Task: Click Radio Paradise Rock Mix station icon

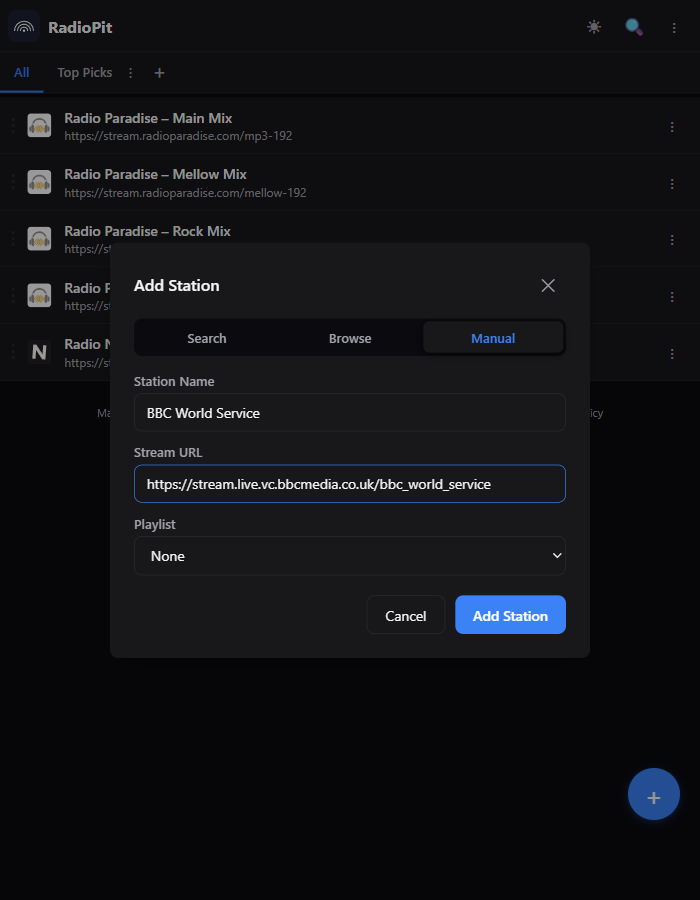Action: (x=39, y=239)
